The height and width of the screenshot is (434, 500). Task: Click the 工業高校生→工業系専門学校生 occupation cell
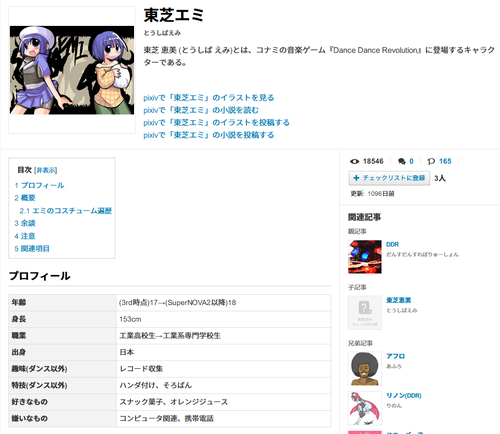[x=224, y=336]
